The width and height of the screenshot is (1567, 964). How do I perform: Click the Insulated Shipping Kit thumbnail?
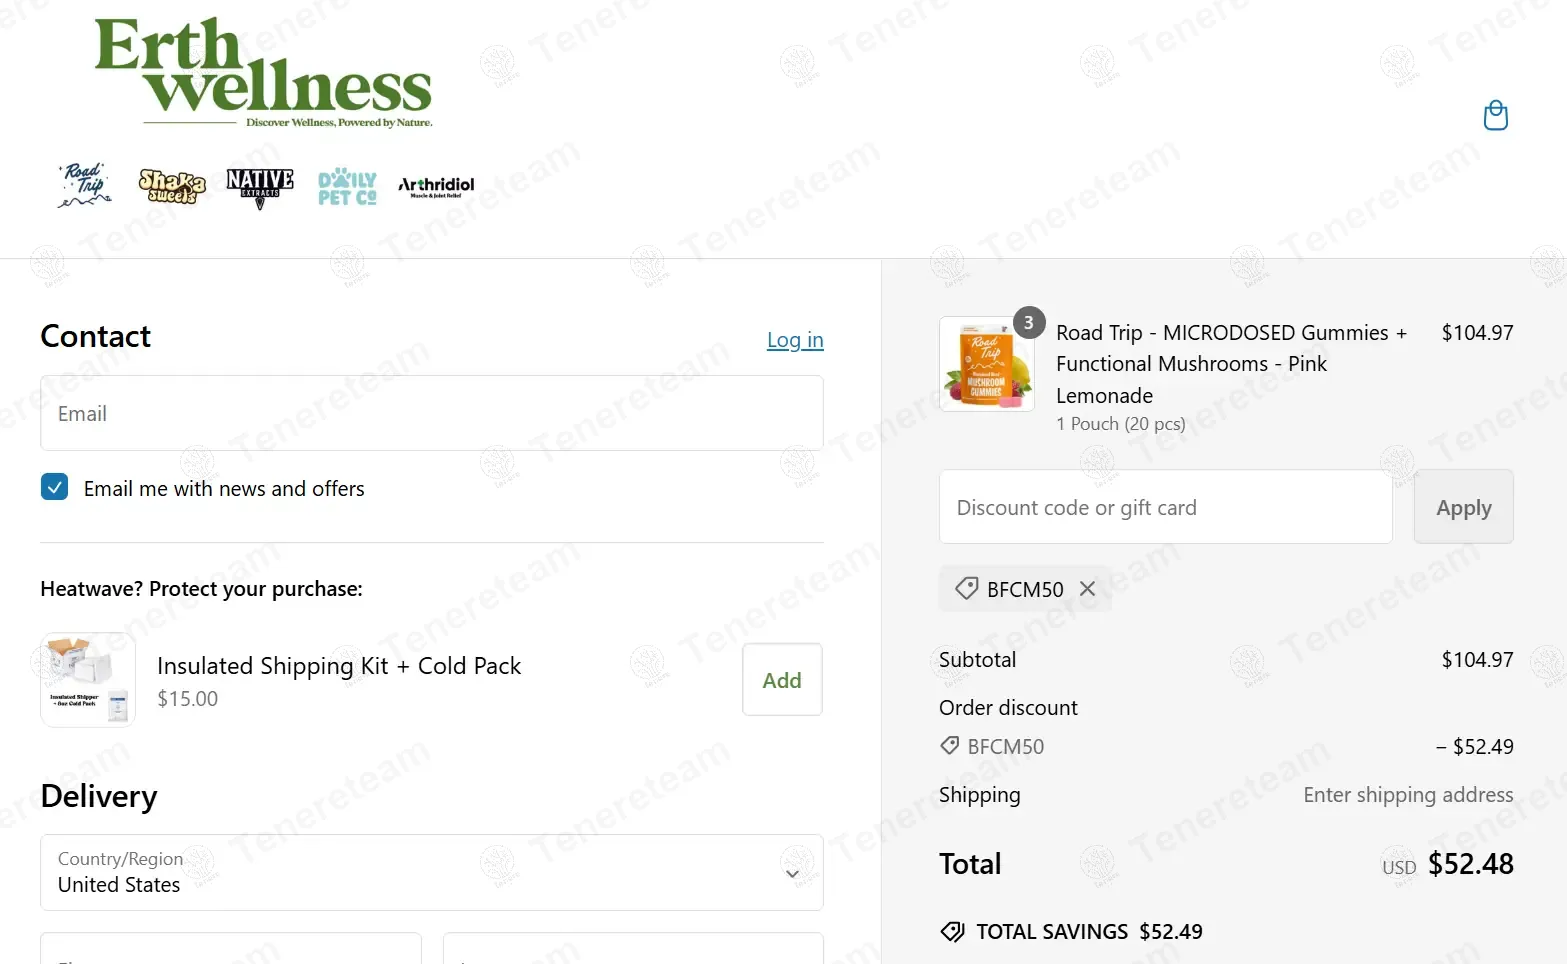pos(88,680)
